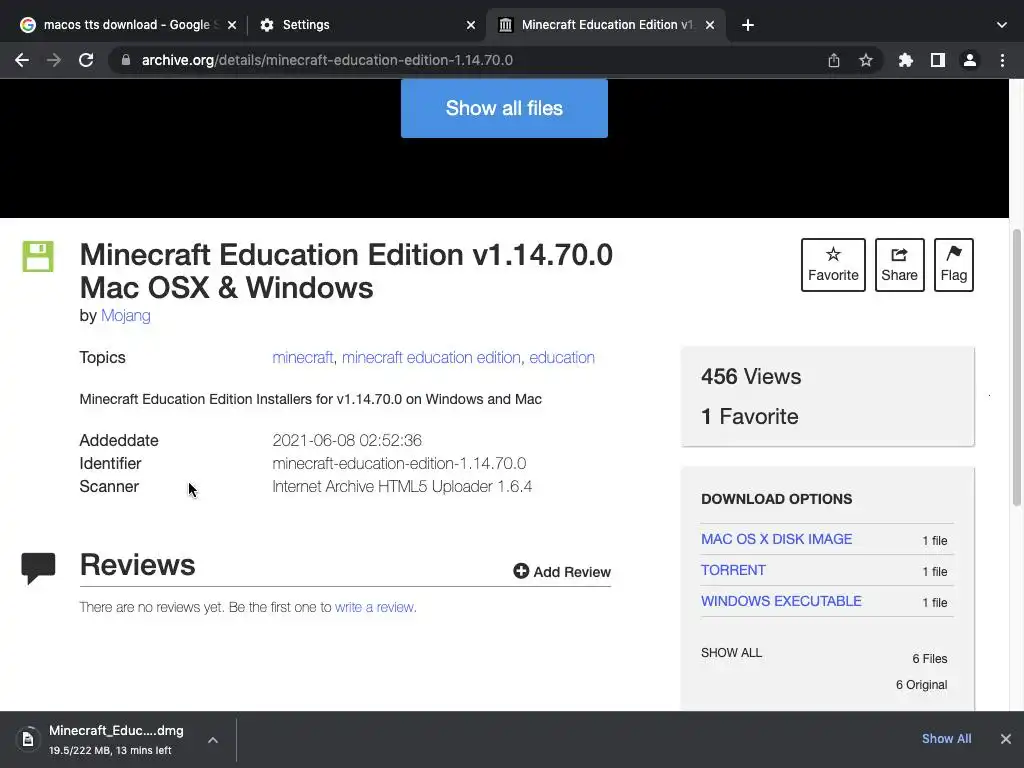Go back using the browser back arrow
The image size is (1024, 768).
(22, 60)
